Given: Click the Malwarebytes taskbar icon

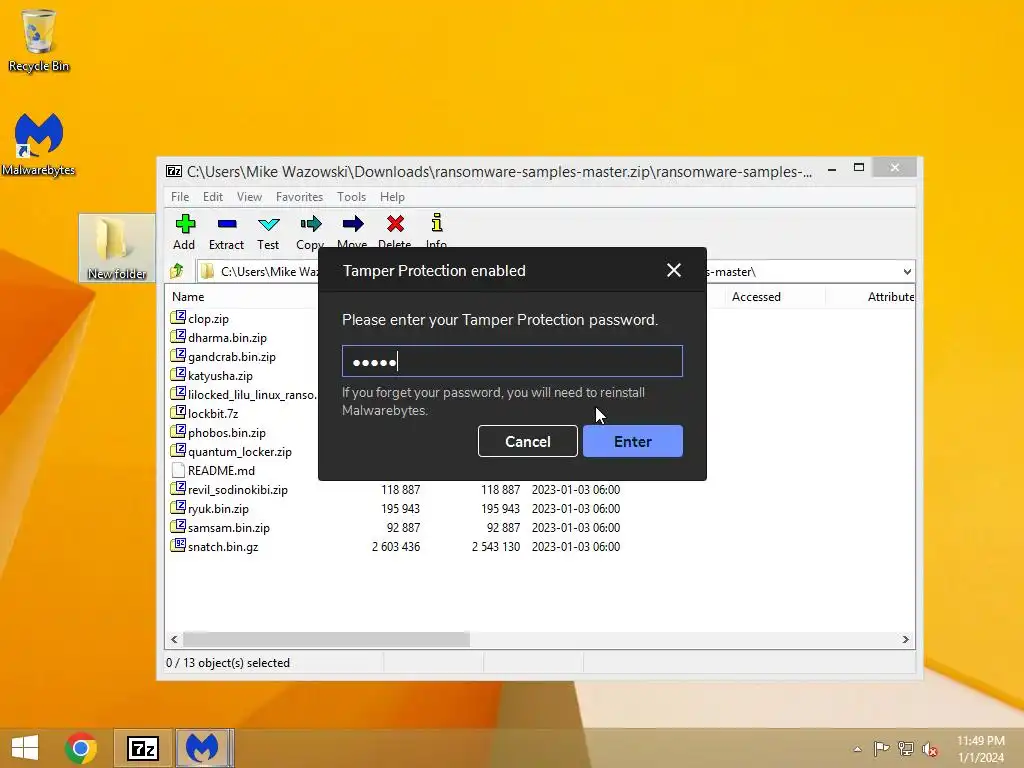Looking at the screenshot, I should pyautogui.click(x=202, y=748).
